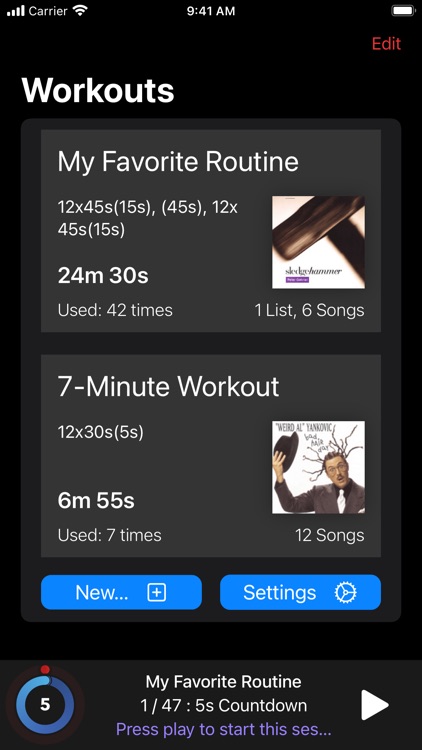Tap the play button in bottom bar
The width and height of the screenshot is (422, 750).
(375, 705)
